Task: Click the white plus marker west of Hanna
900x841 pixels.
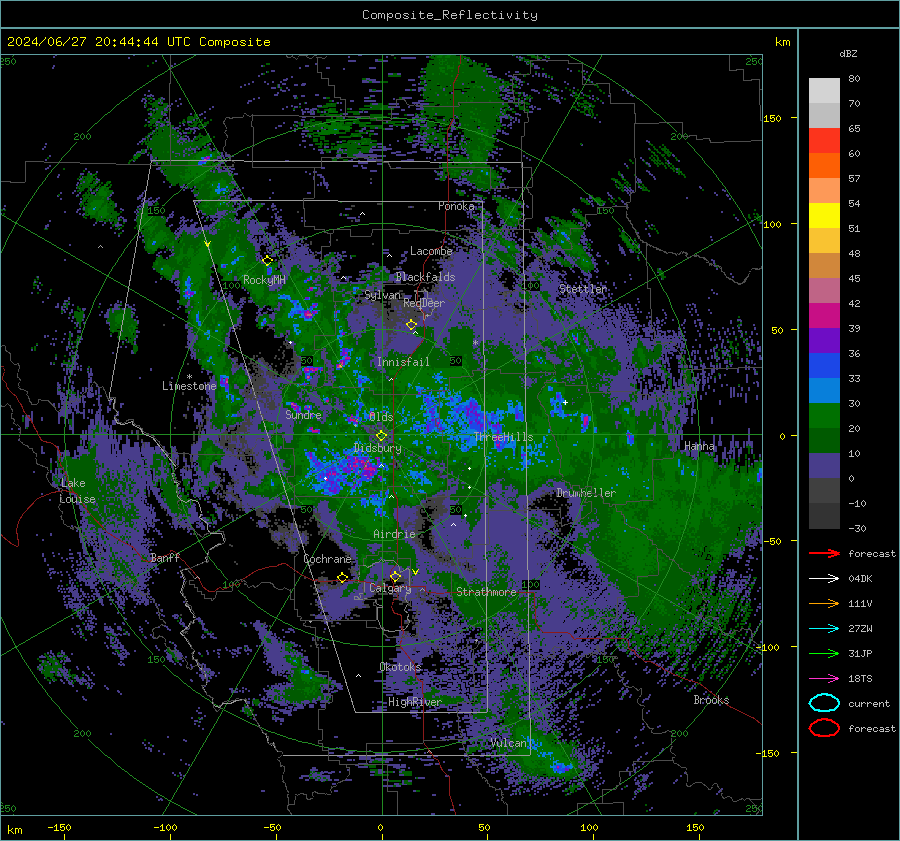Action: pos(565,402)
